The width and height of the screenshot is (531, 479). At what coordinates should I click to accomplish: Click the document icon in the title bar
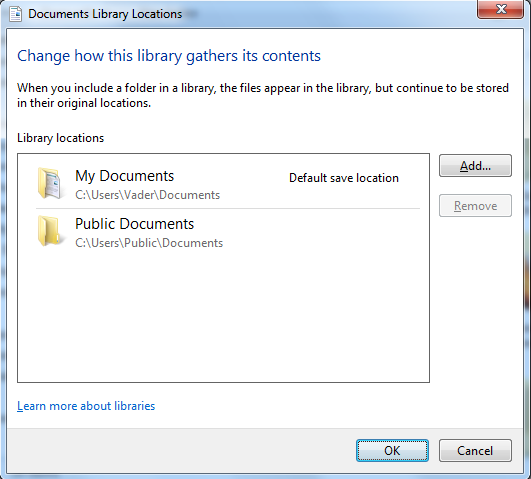16,14
